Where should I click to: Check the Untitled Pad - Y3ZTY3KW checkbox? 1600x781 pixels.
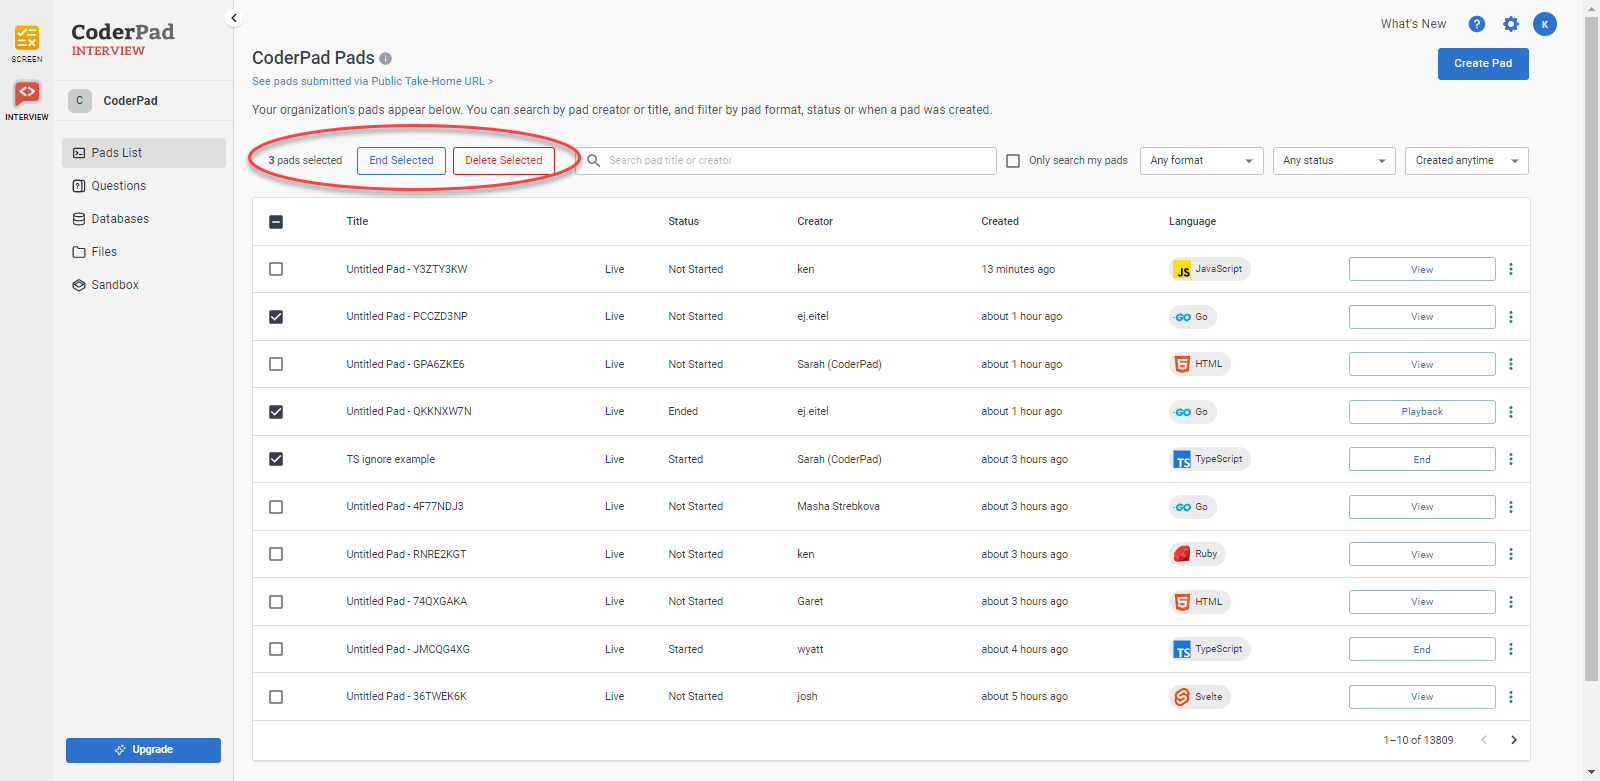pos(276,269)
